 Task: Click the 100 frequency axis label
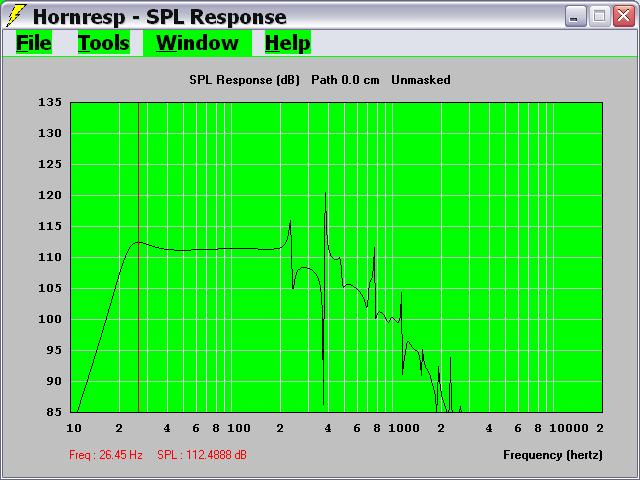(239, 428)
